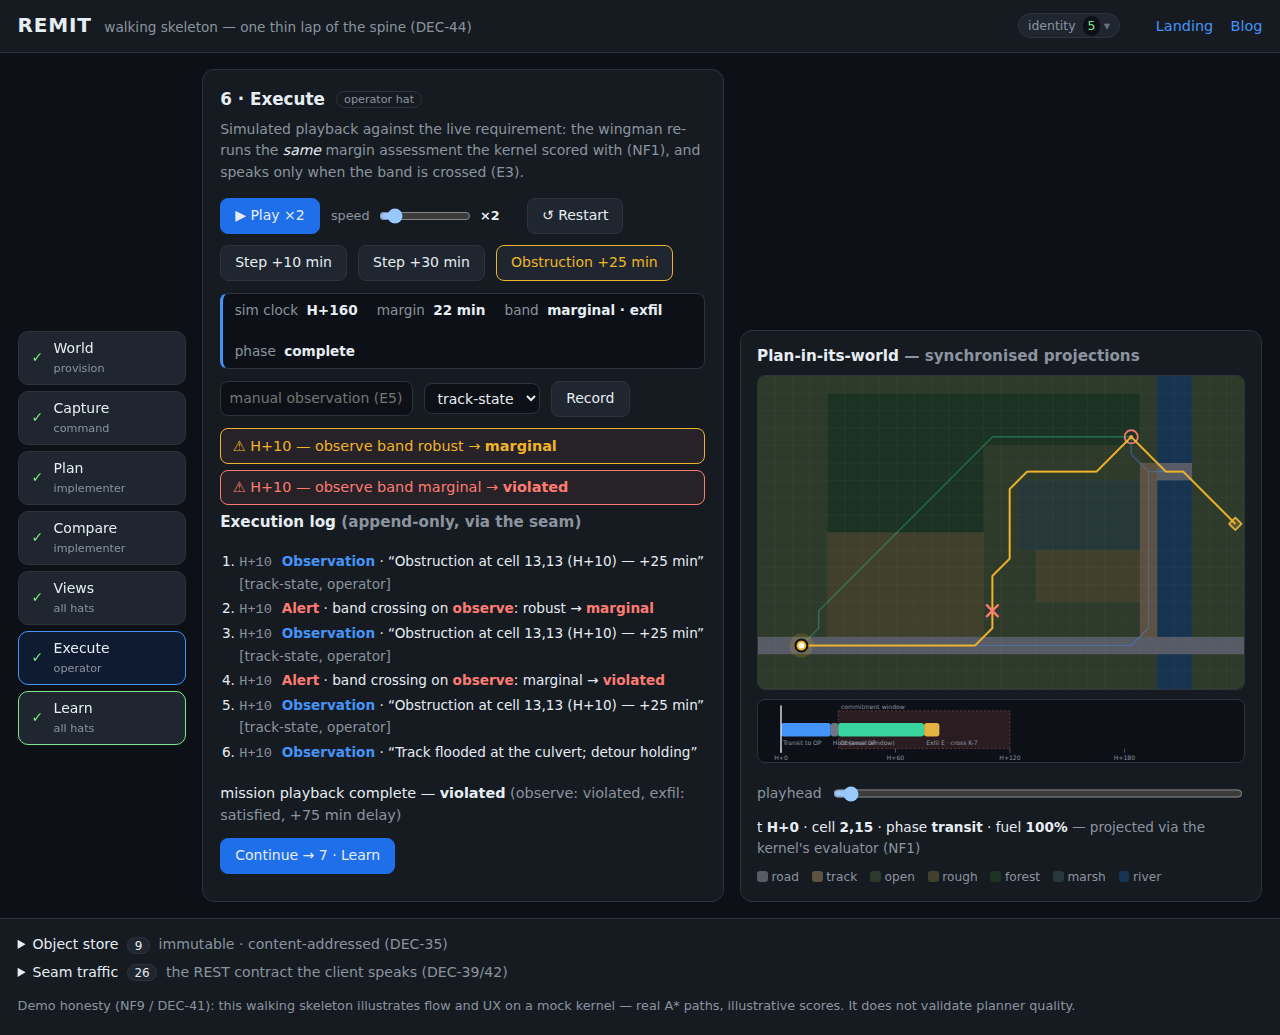Click the Capture step checkmark icon

tap(37, 417)
